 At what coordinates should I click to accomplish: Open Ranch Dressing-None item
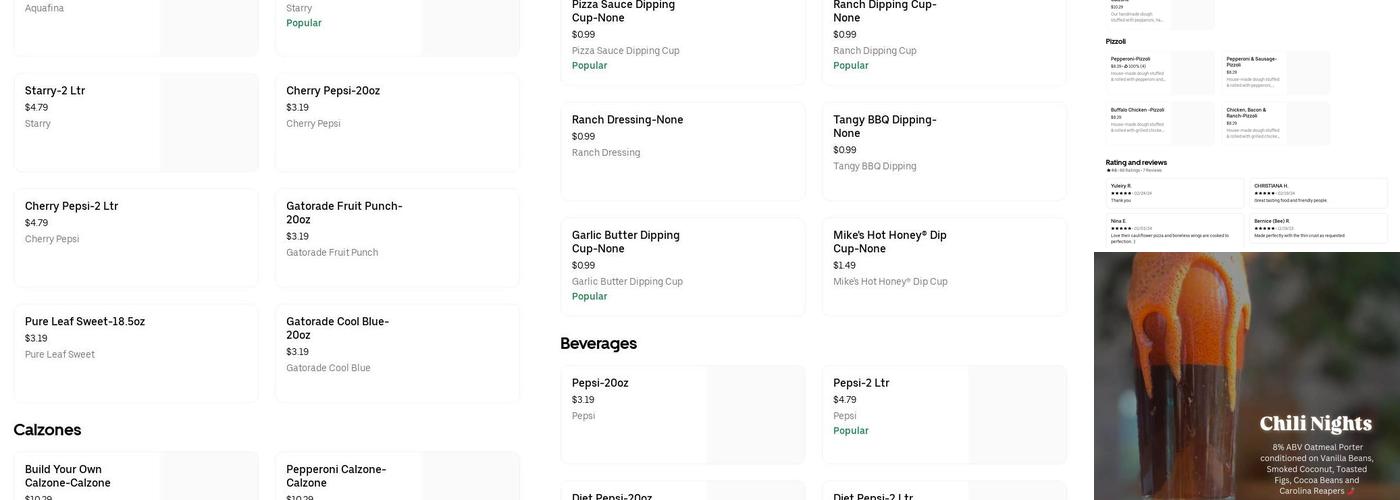click(683, 151)
